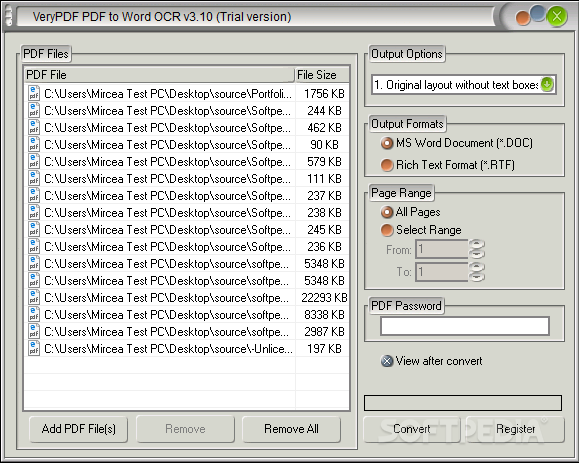Click the Remove All button
The height and width of the screenshot is (463, 579).
291,429
